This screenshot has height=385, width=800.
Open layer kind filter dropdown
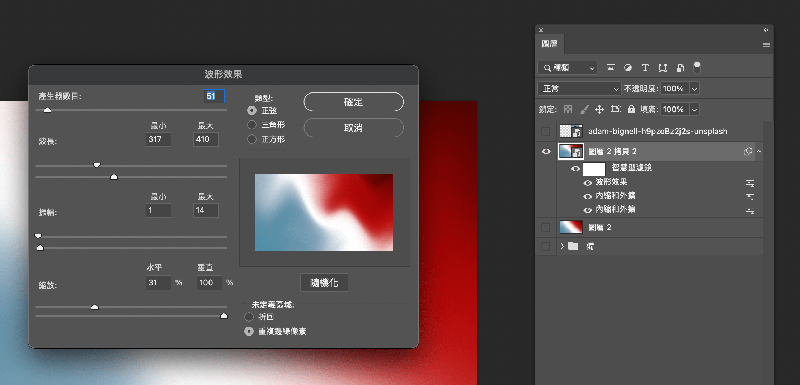tap(567, 67)
